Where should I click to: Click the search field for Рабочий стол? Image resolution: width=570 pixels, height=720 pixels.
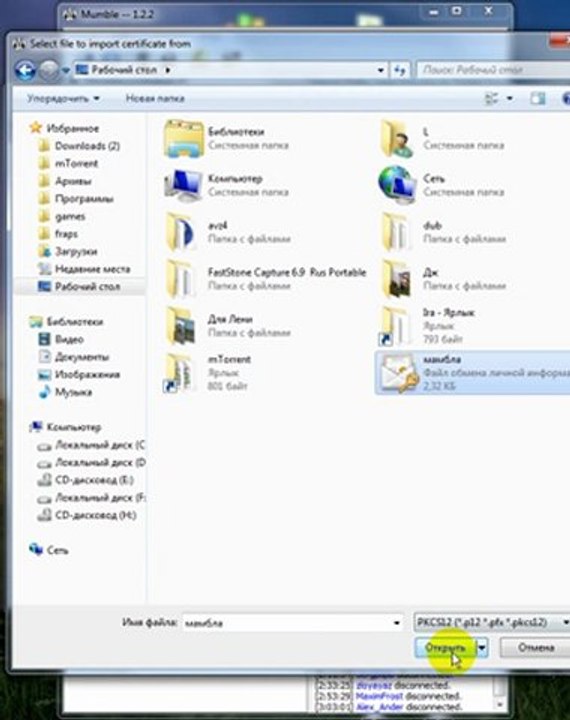point(492,70)
